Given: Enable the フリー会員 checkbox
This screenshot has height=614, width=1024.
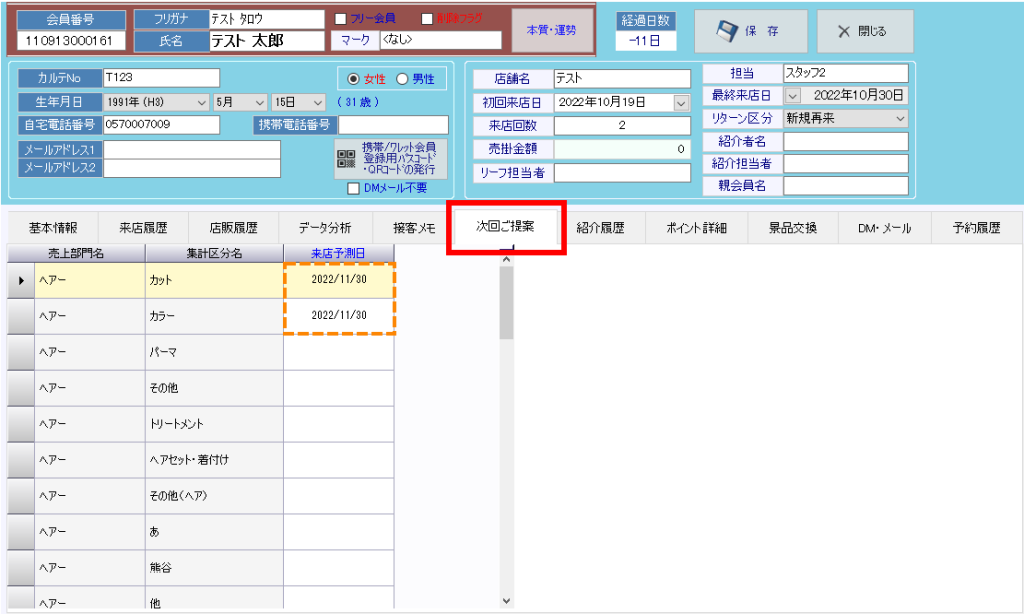Looking at the screenshot, I should point(341,18).
